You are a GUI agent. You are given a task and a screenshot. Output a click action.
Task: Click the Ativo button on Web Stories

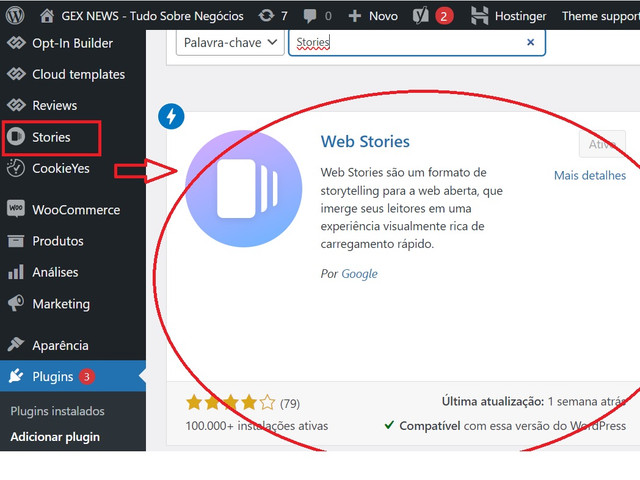click(602, 144)
